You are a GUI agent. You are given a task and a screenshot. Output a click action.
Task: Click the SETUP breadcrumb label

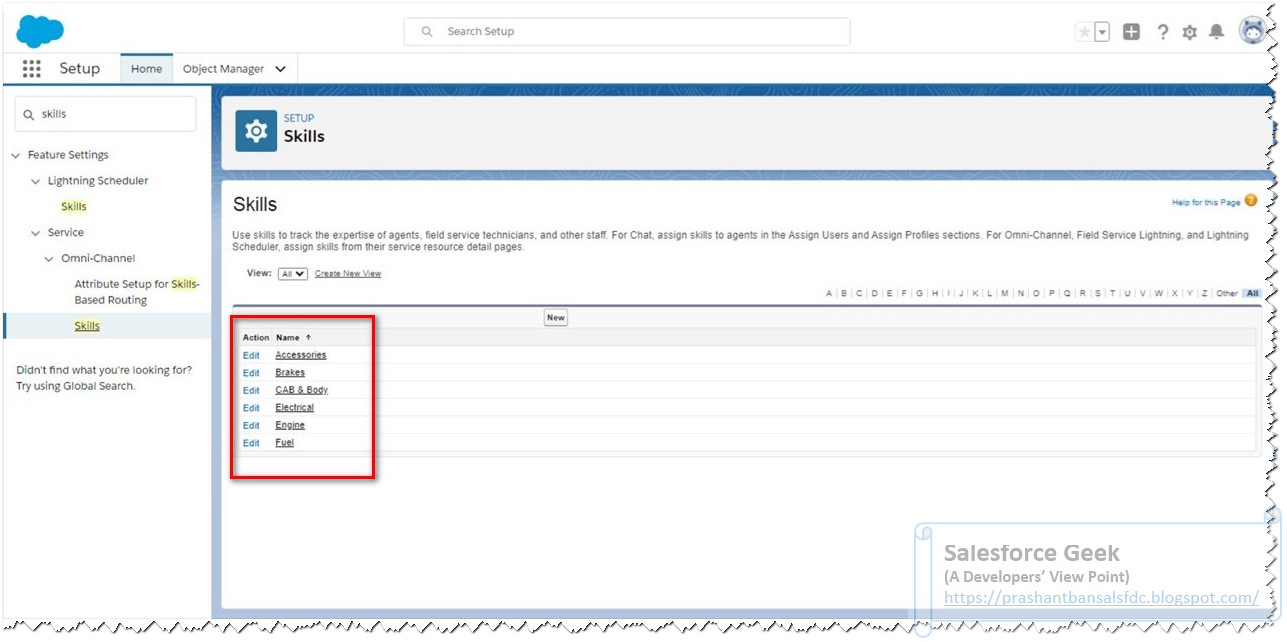[299, 118]
